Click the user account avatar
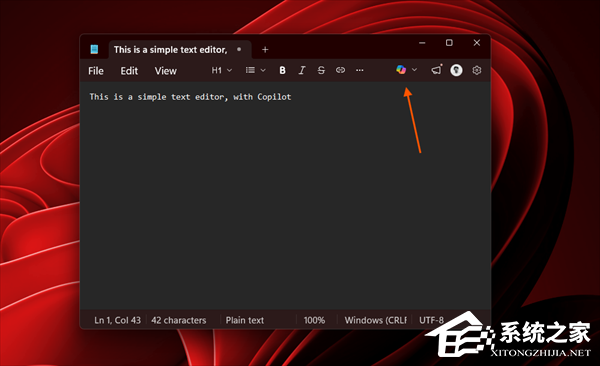The height and width of the screenshot is (366, 600). [456, 70]
